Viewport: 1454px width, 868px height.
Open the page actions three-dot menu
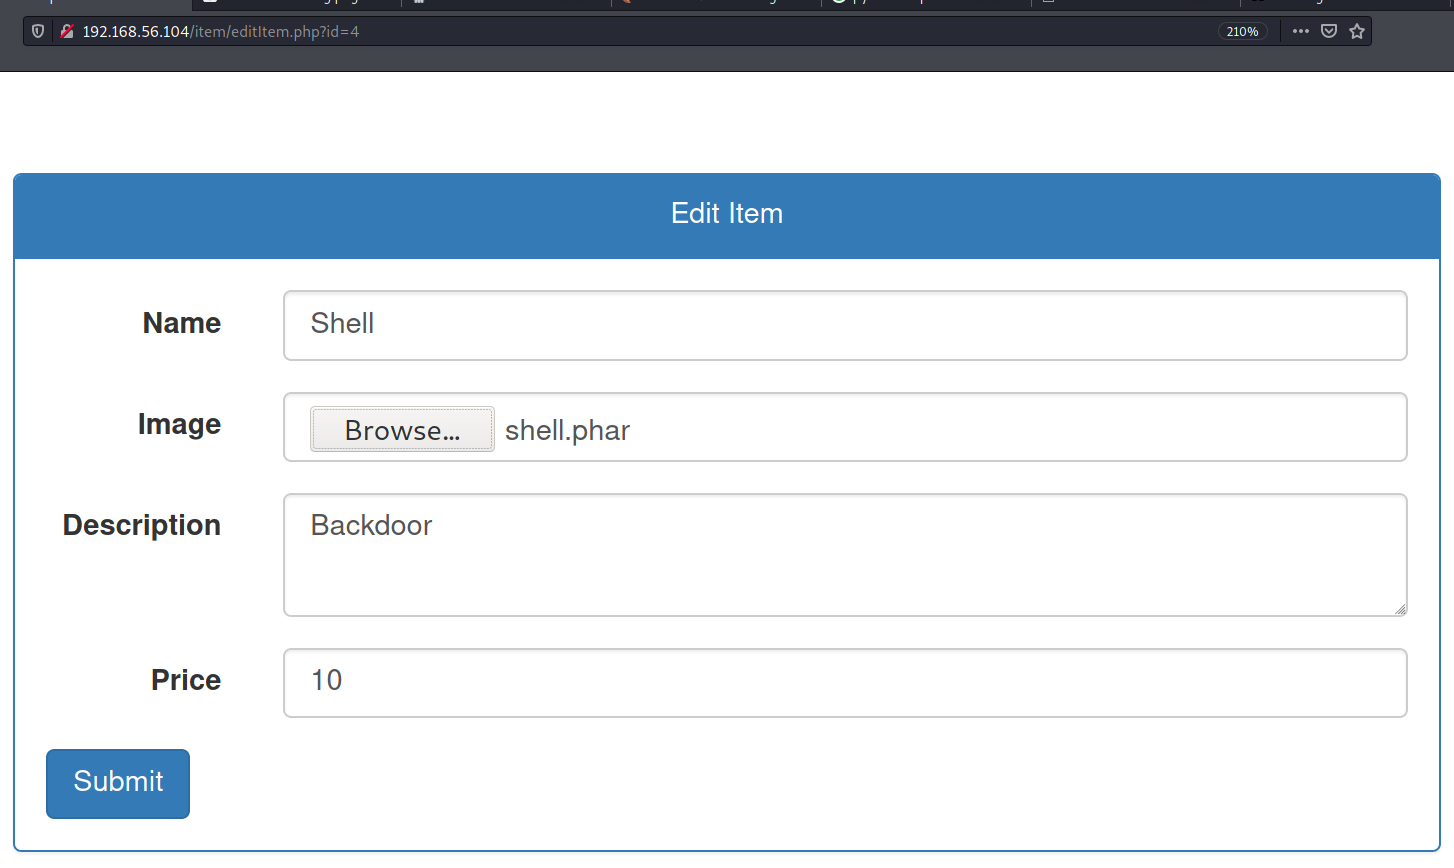point(1300,31)
